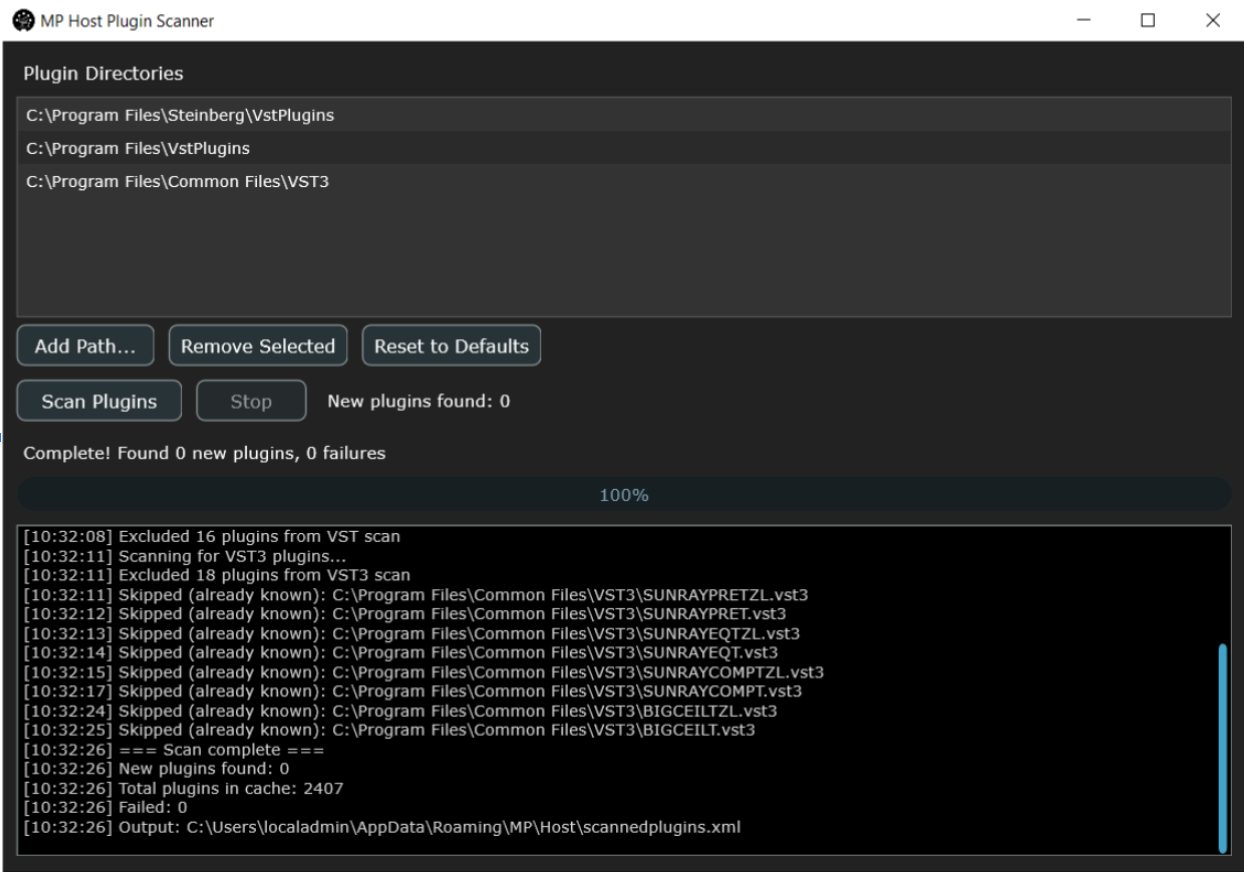Viewport: 1244px width, 872px height.
Task: Start scanning with Scan Plugins button
Action: tap(99, 402)
